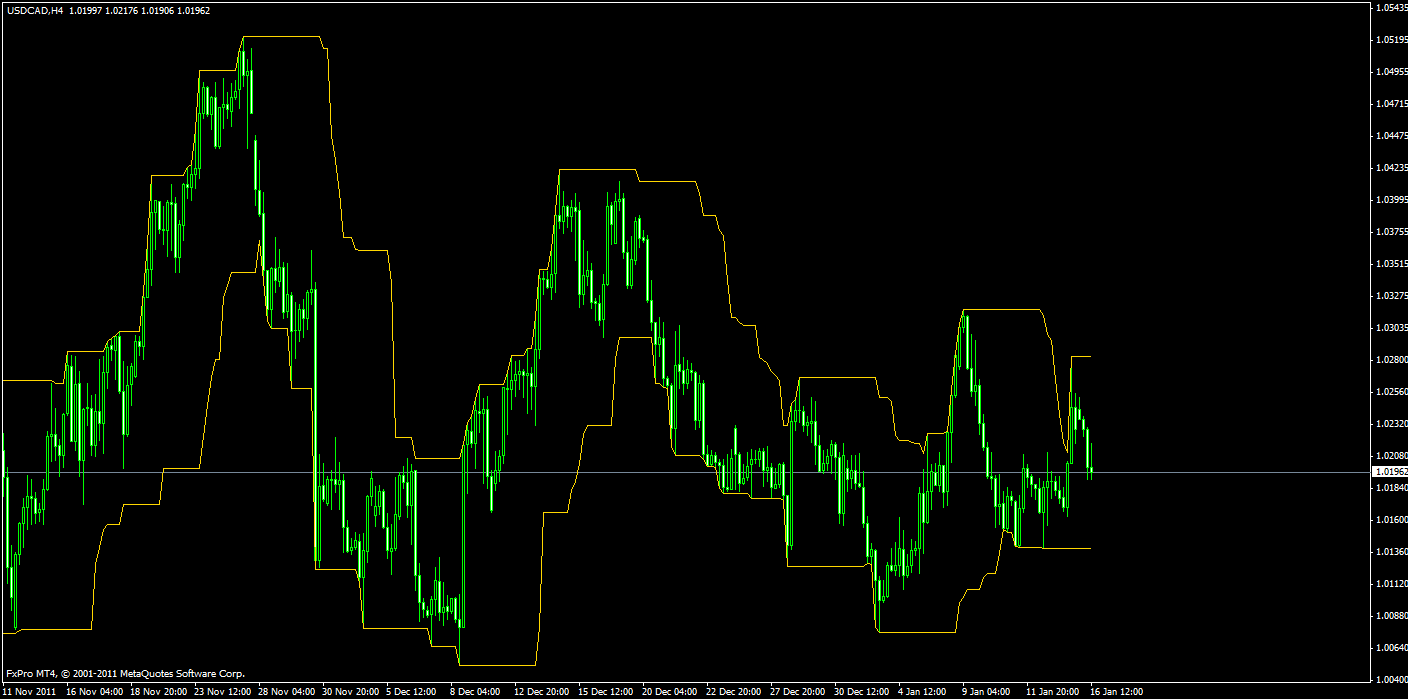This screenshot has width=1408, height=699.
Task: Click the 5 Dec 12:00 time label
Action: pos(412,691)
